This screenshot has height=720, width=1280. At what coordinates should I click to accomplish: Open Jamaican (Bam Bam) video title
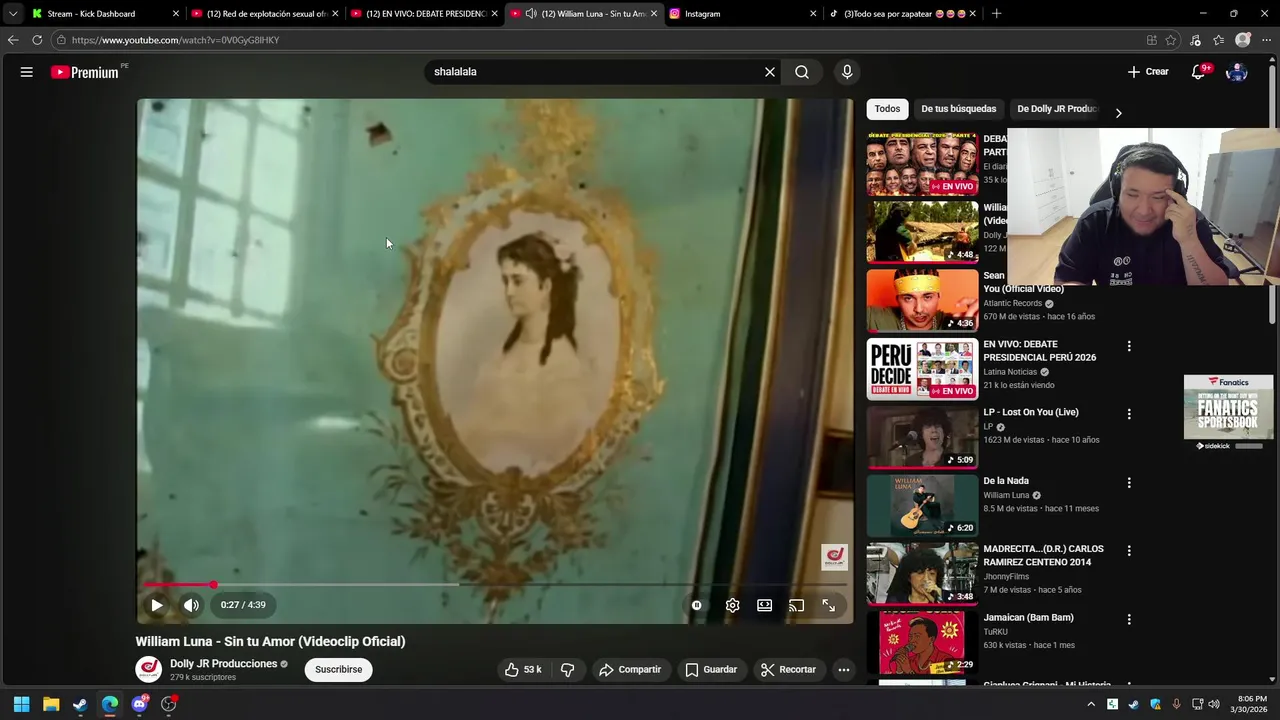1028,618
